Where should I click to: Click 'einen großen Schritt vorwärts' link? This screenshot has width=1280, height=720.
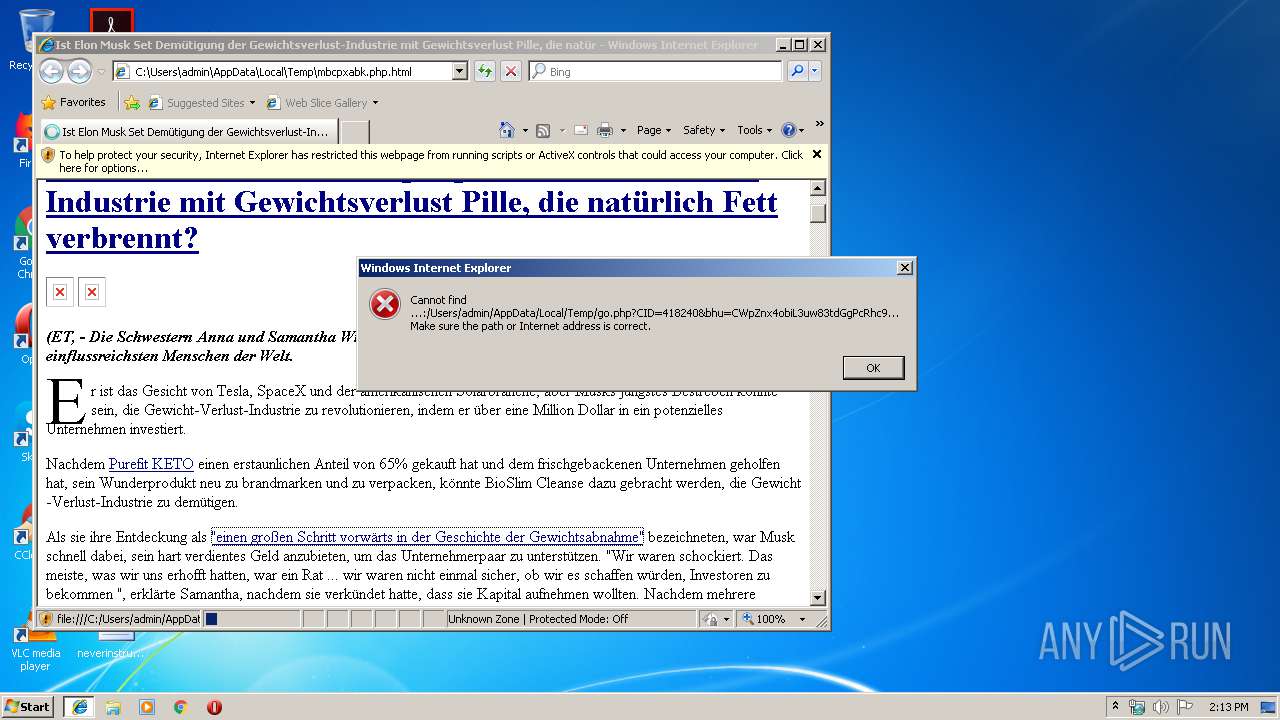click(427, 537)
